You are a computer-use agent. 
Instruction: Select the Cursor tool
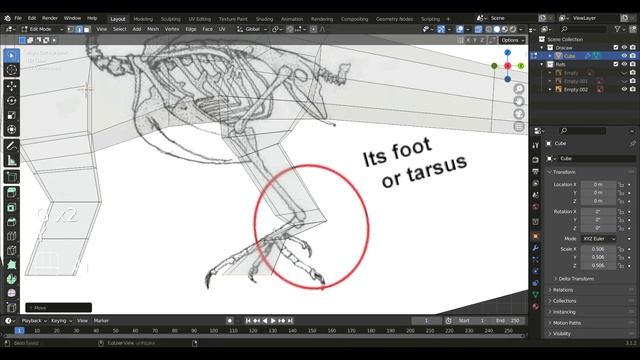pos(11,70)
